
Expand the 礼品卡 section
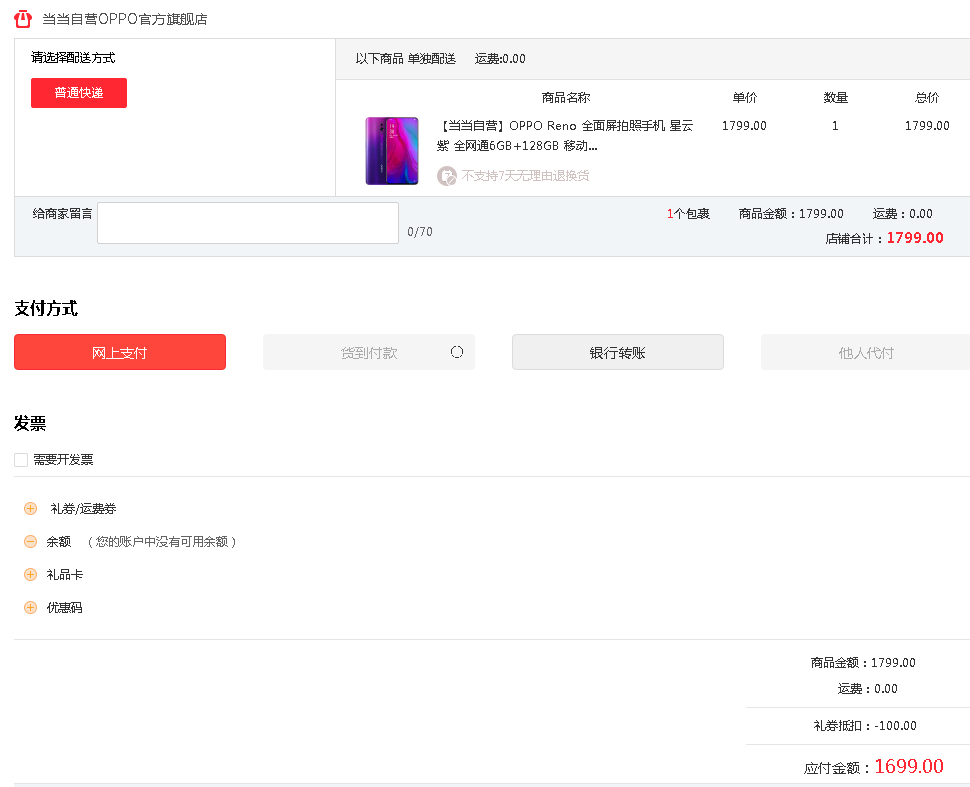(30, 574)
